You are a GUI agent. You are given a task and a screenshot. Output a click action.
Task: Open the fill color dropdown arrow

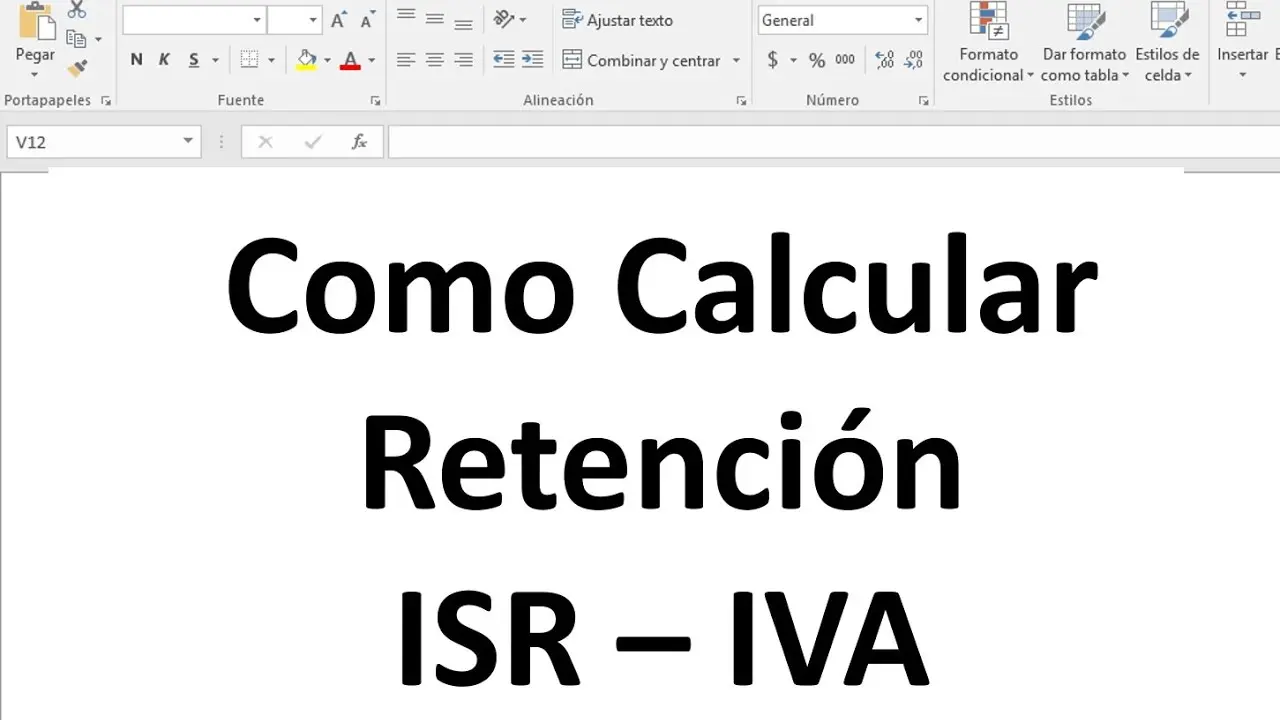(x=327, y=61)
